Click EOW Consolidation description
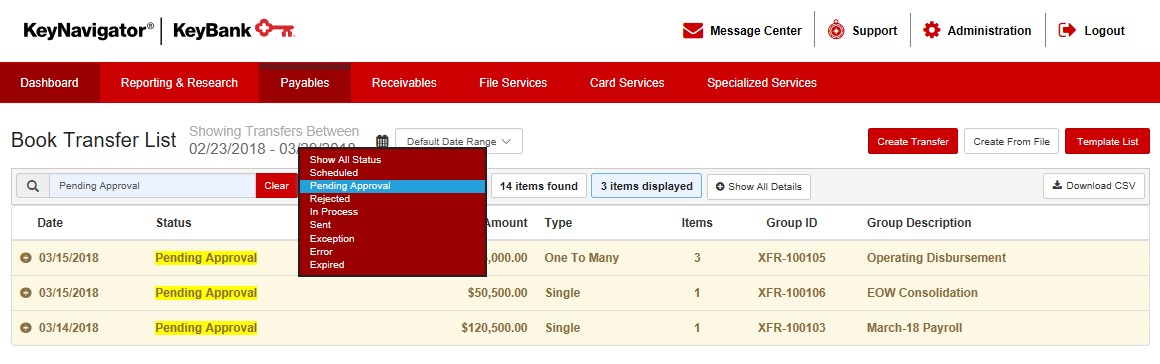This screenshot has height=364, width=1160. (923, 293)
